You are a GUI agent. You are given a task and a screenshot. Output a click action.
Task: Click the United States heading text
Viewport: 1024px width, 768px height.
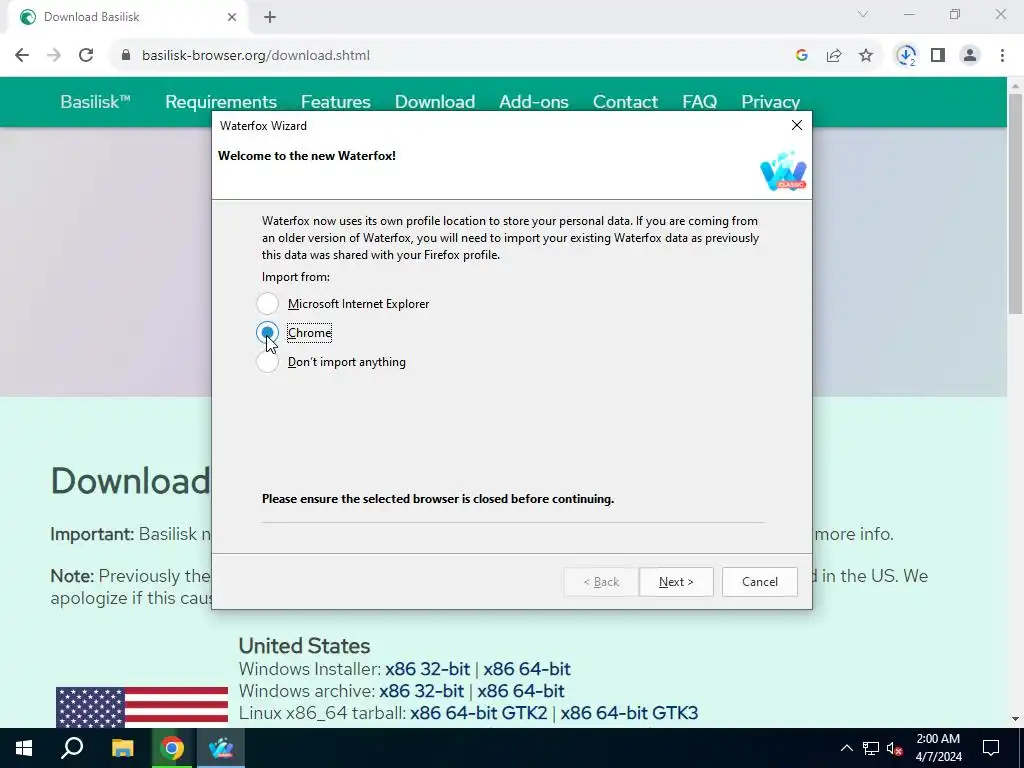[304, 646]
